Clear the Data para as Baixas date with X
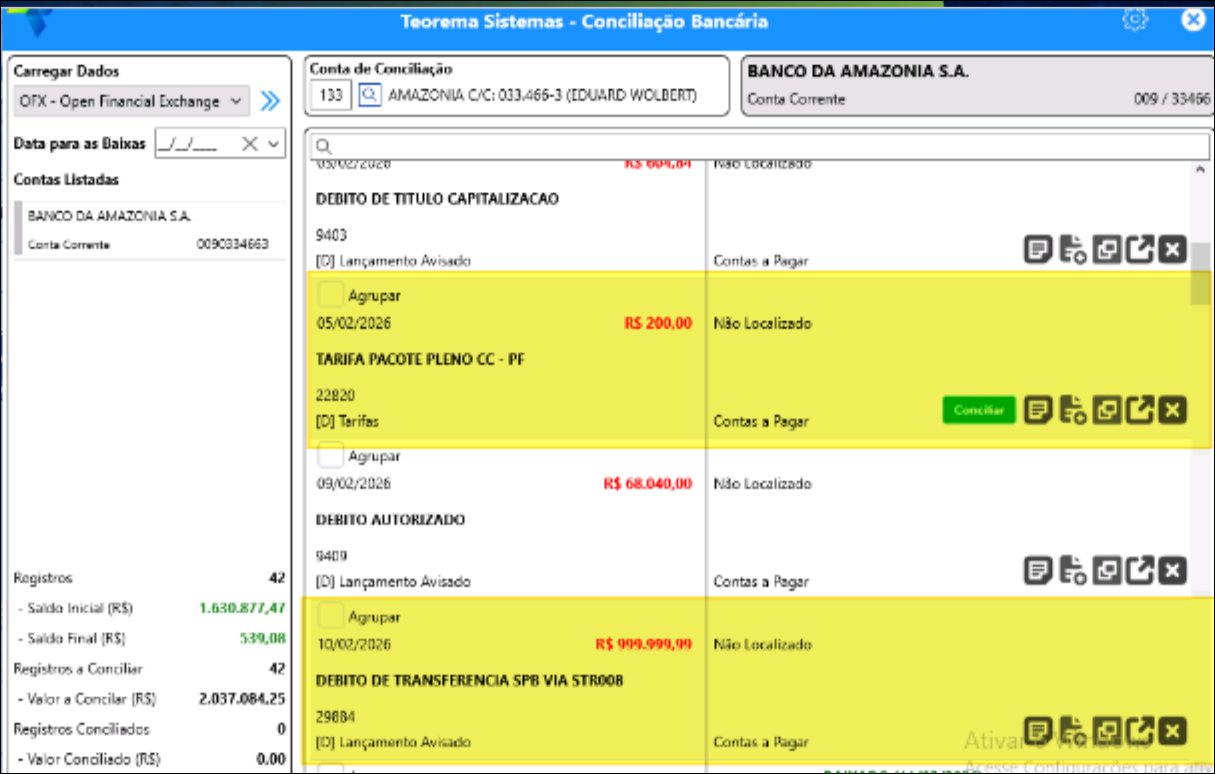The image size is (1215, 774). [x=250, y=144]
